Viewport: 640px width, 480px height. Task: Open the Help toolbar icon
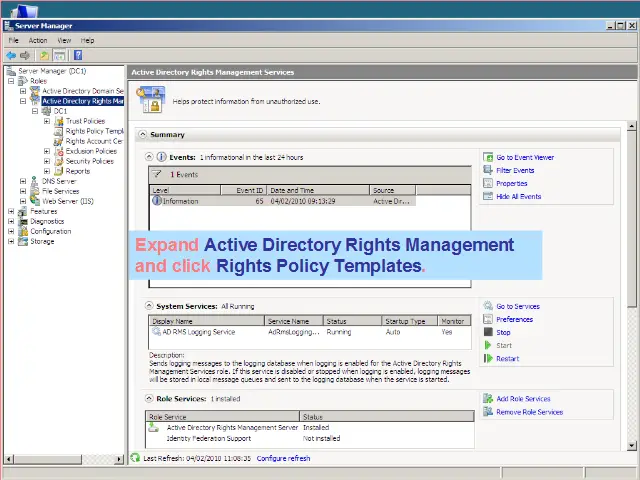point(78,55)
